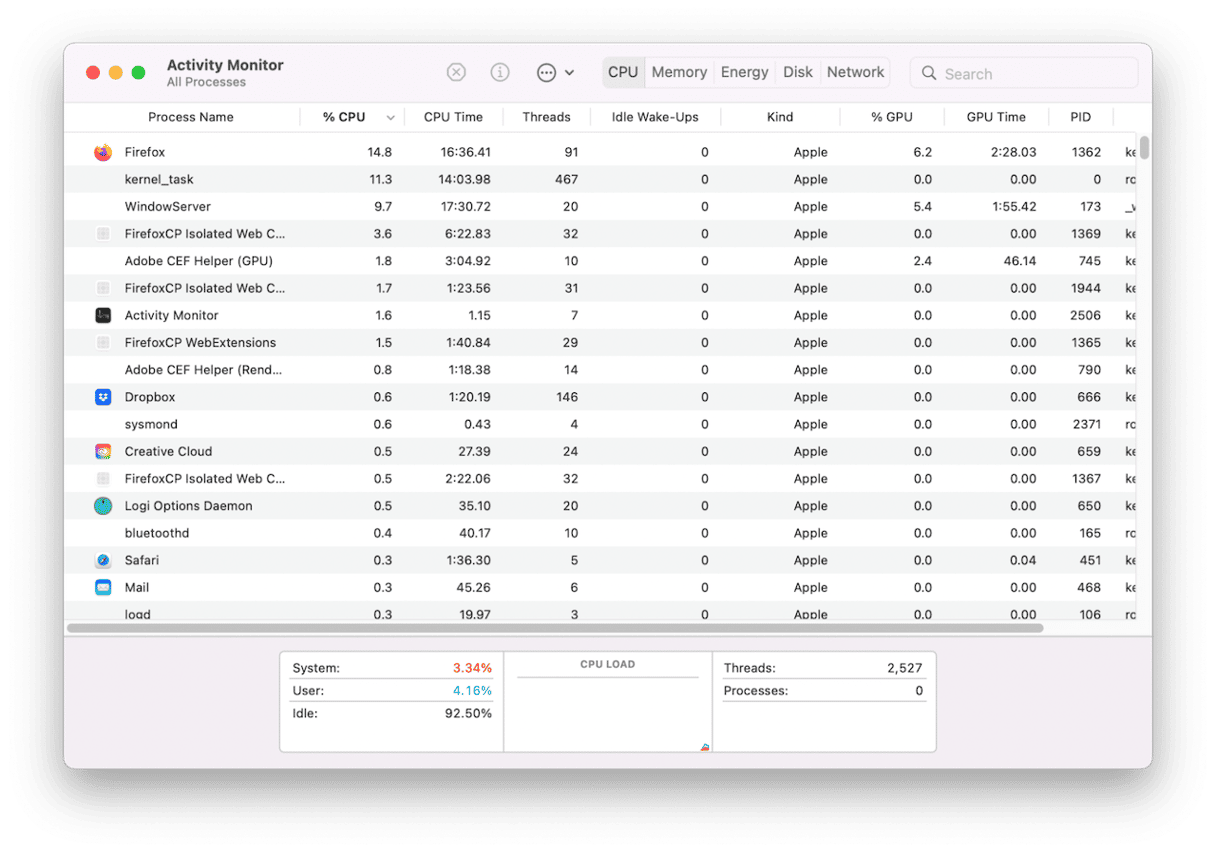This screenshot has height=853, width=1216.
Task: Expand the chevron beside the ellipsis button
Action: 570,73
